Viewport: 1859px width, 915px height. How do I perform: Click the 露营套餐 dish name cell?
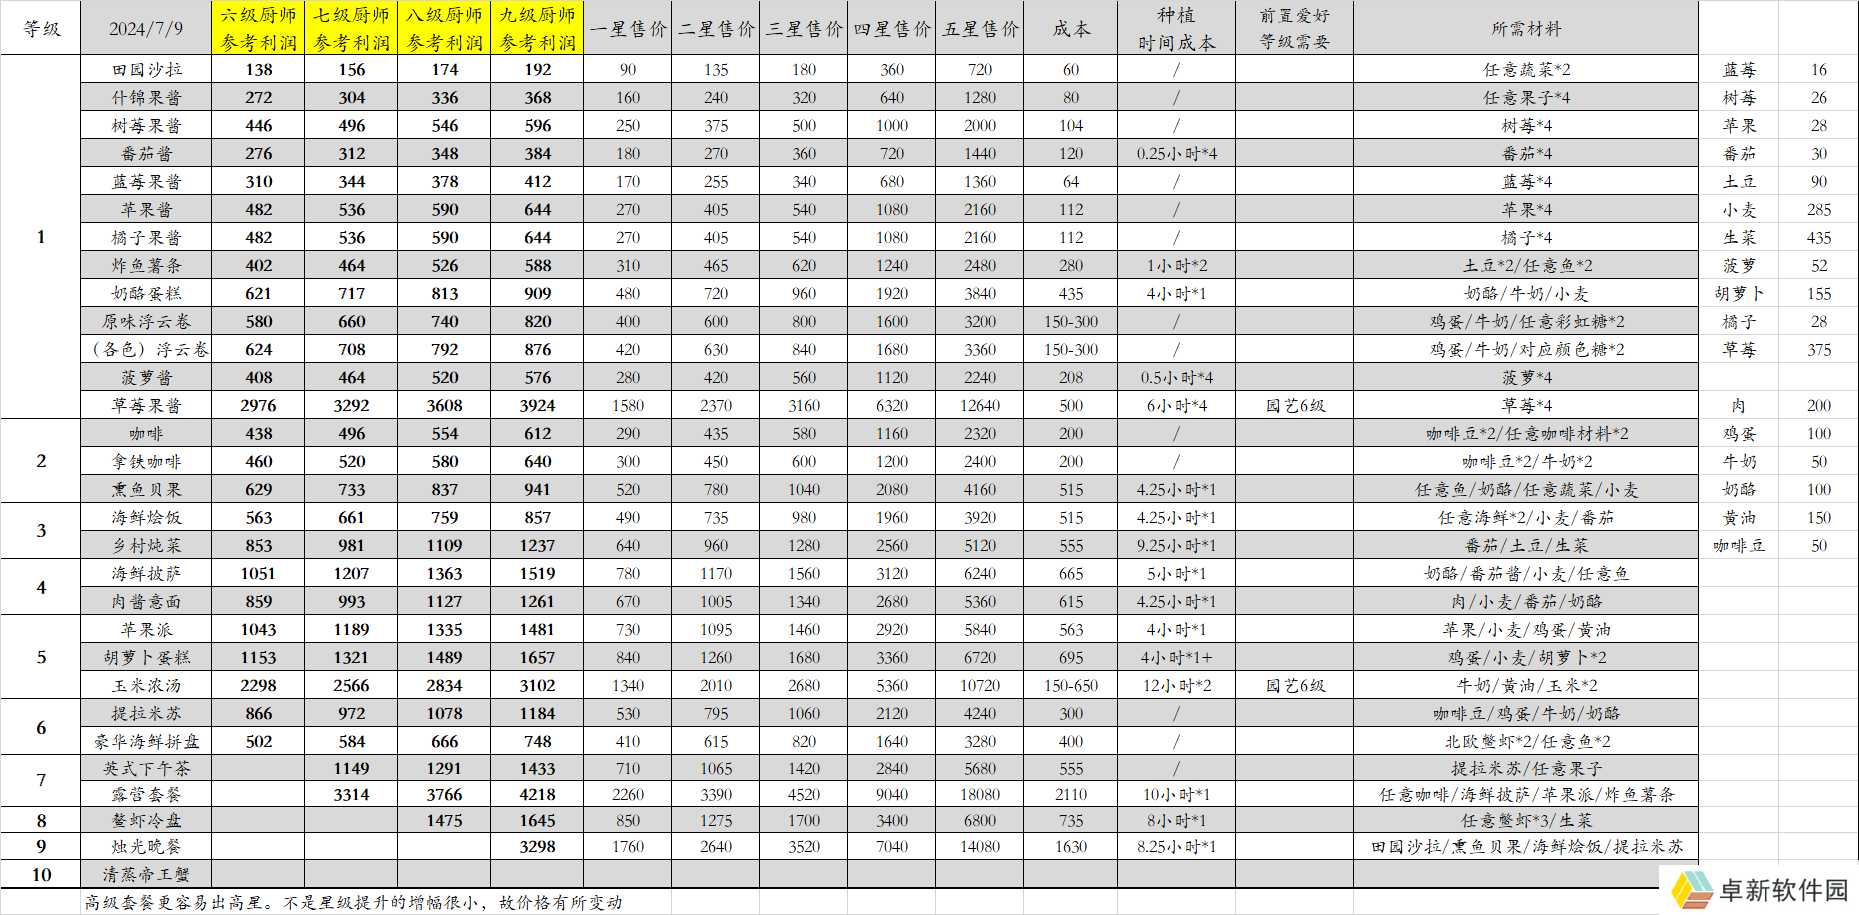[x=146, y=794]
